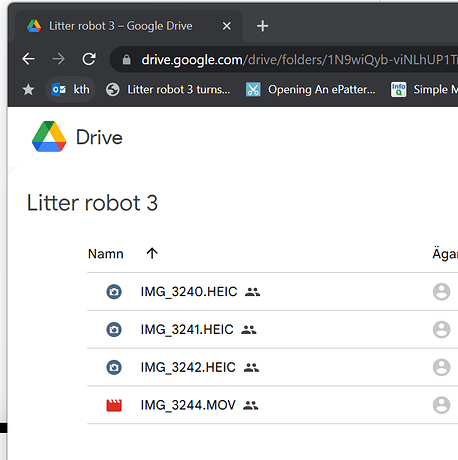Viewport: 458px width, 460px height.
Task: Click the owner avatar for IMG_3242.HEIC
Action: [442, 367]
